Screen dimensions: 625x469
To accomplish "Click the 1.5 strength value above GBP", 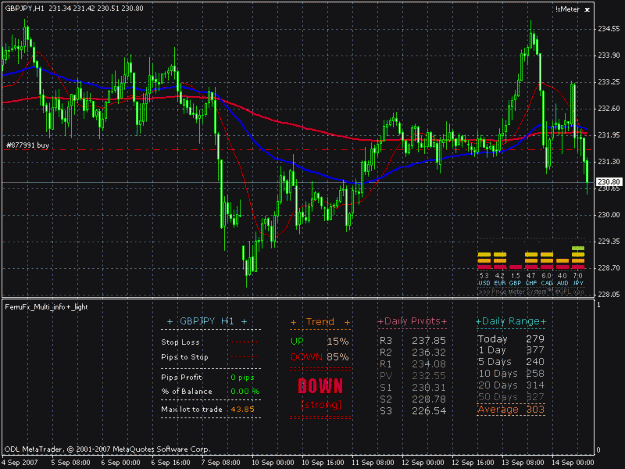I will coord(515,276).
